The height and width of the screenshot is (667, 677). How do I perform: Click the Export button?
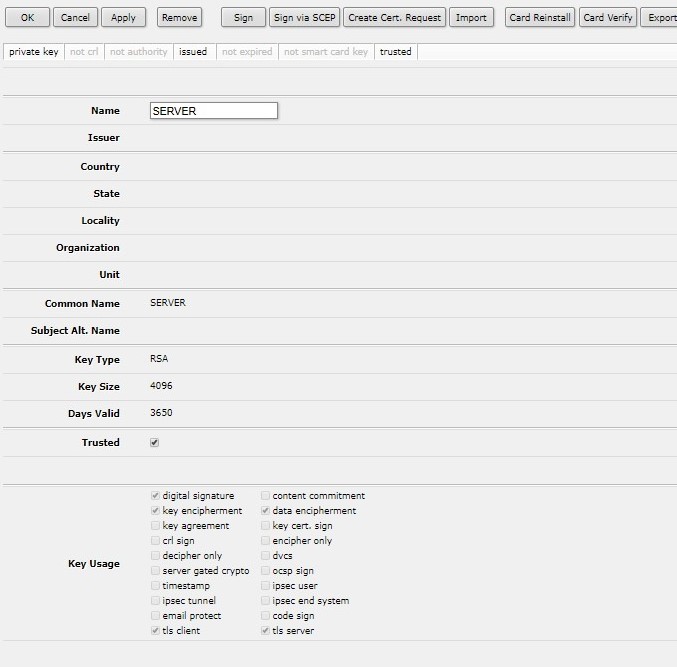tap(659, 18)
